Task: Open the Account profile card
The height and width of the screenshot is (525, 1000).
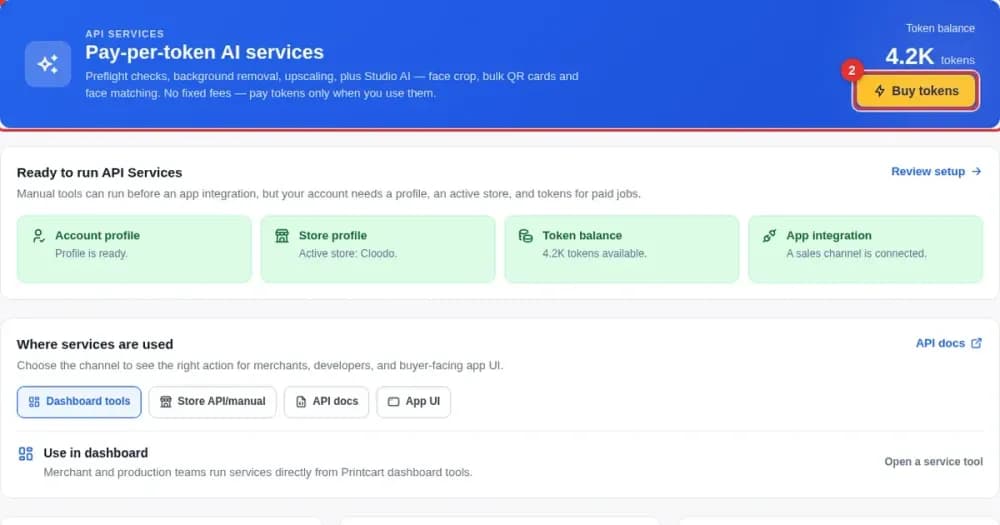Action: [134, 249]
